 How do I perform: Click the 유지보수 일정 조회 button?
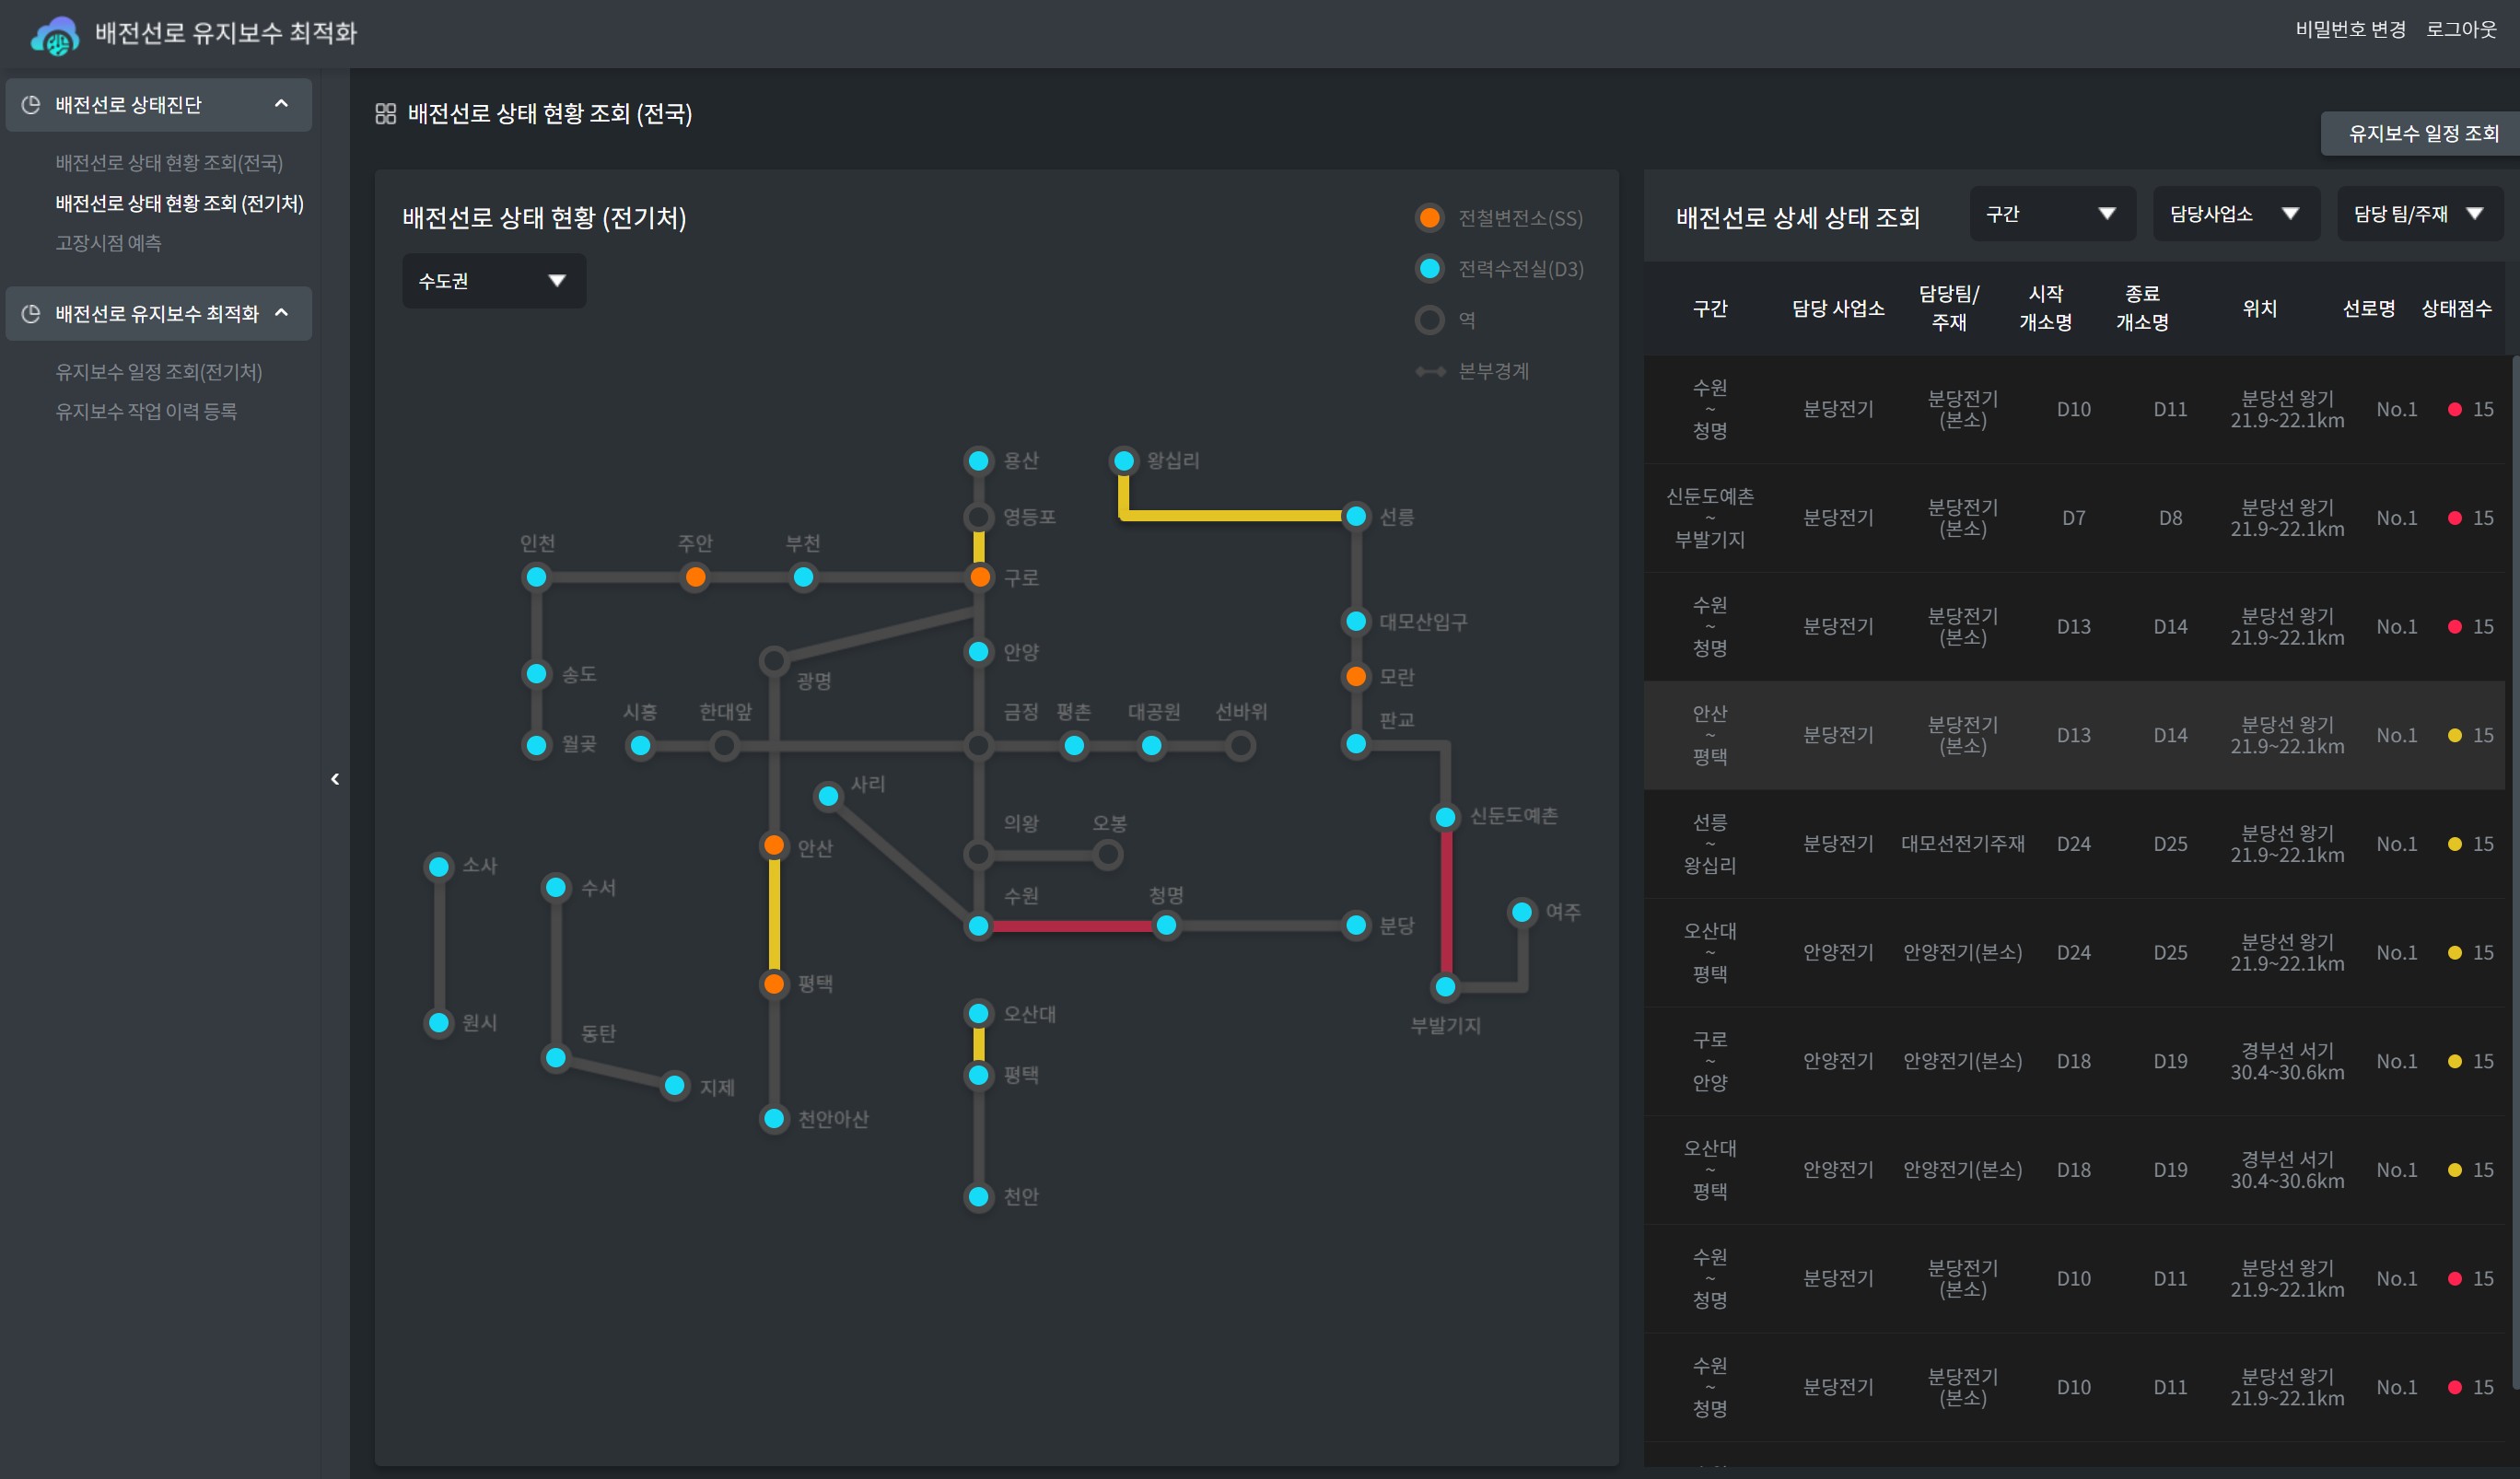tap(2422, 133)
